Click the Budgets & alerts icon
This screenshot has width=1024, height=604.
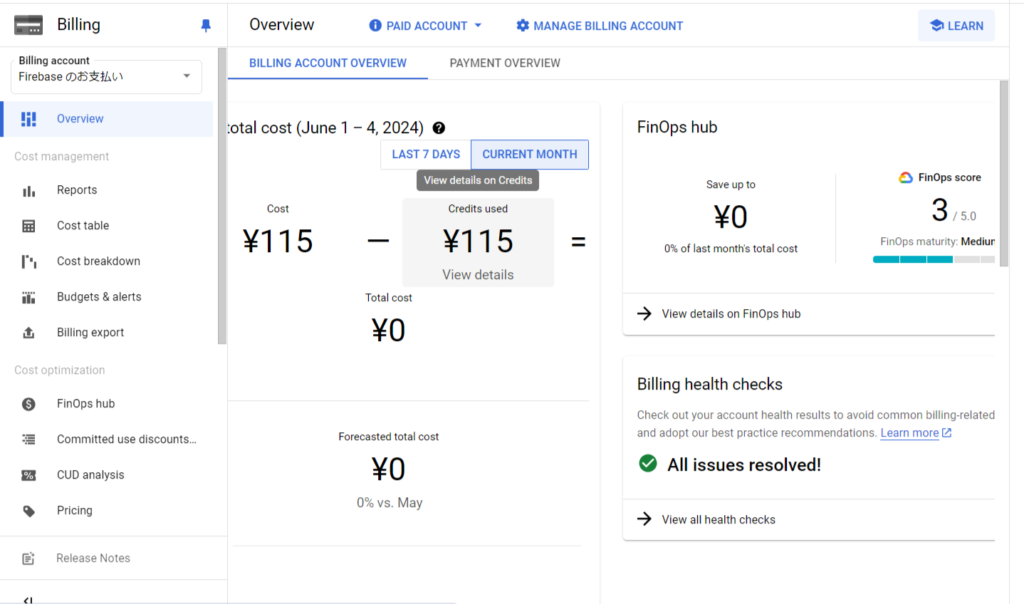tap(28, 297)
